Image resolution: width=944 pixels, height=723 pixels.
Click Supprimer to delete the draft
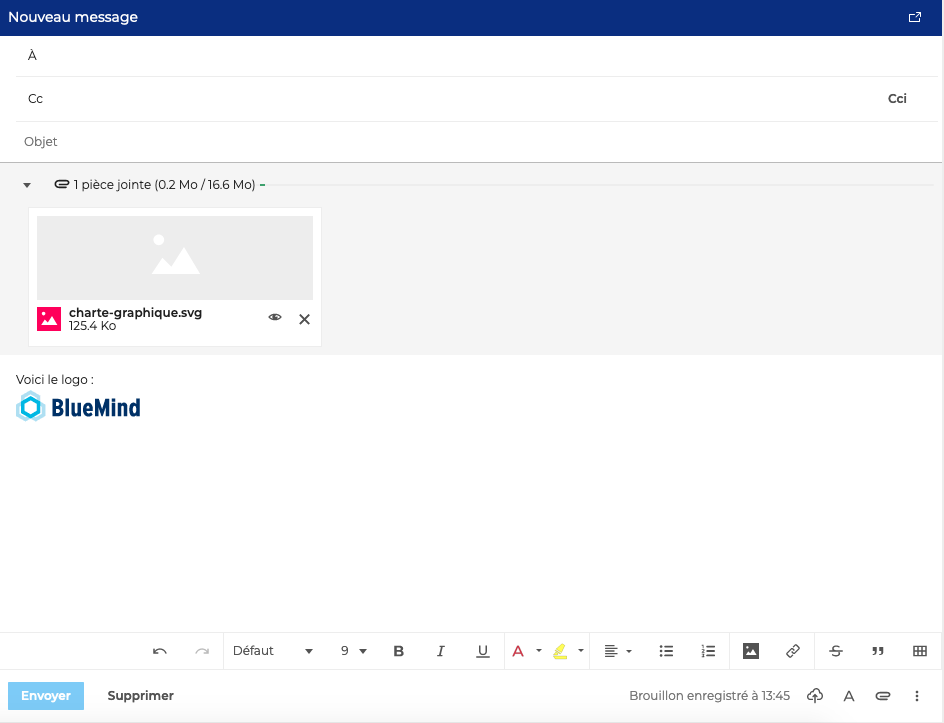140,696
